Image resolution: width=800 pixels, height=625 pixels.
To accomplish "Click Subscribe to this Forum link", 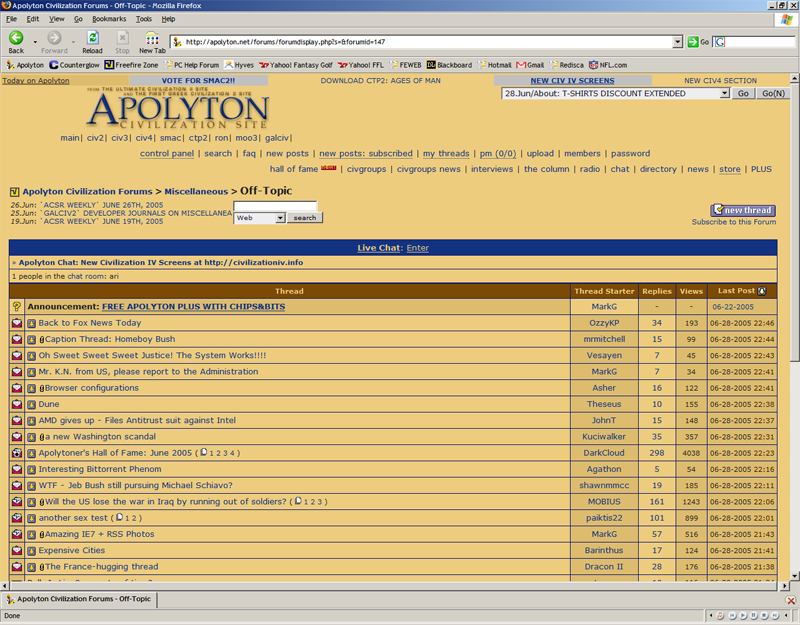I will 734,222.
